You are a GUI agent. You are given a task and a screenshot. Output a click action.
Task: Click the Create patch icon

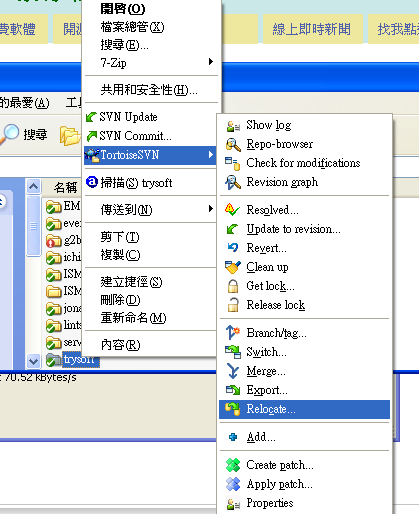(x=233, y=465)
